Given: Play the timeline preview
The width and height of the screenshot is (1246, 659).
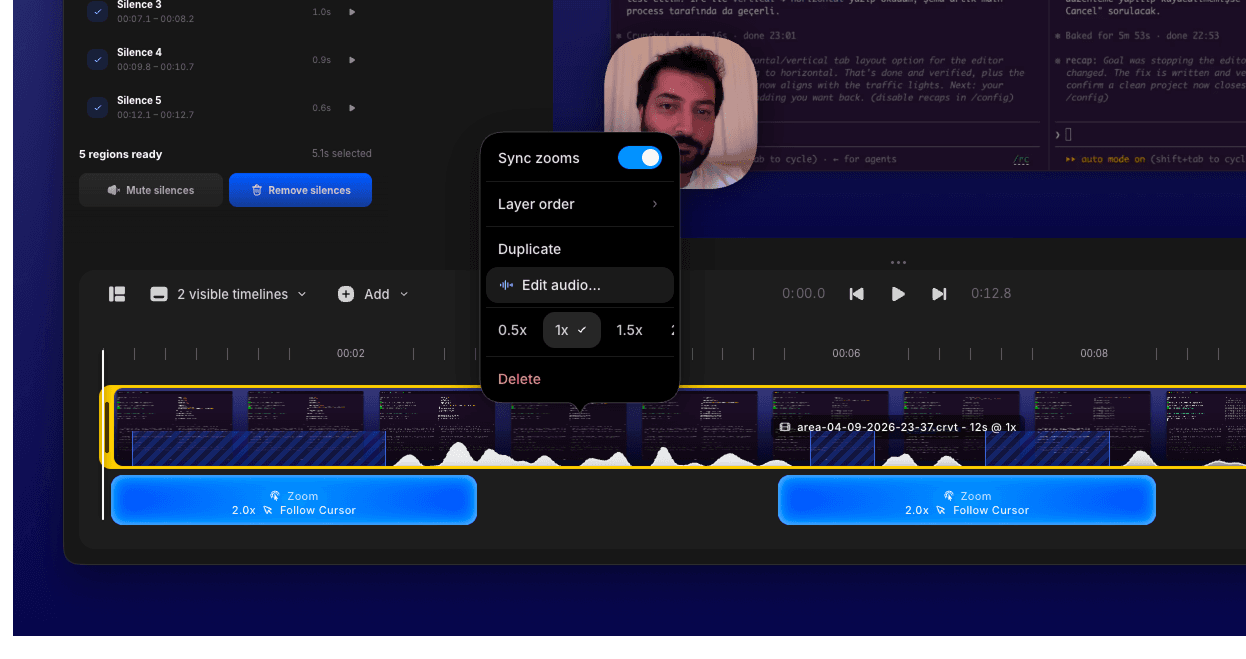Looking at the screenshot, I should click(898, 294).
